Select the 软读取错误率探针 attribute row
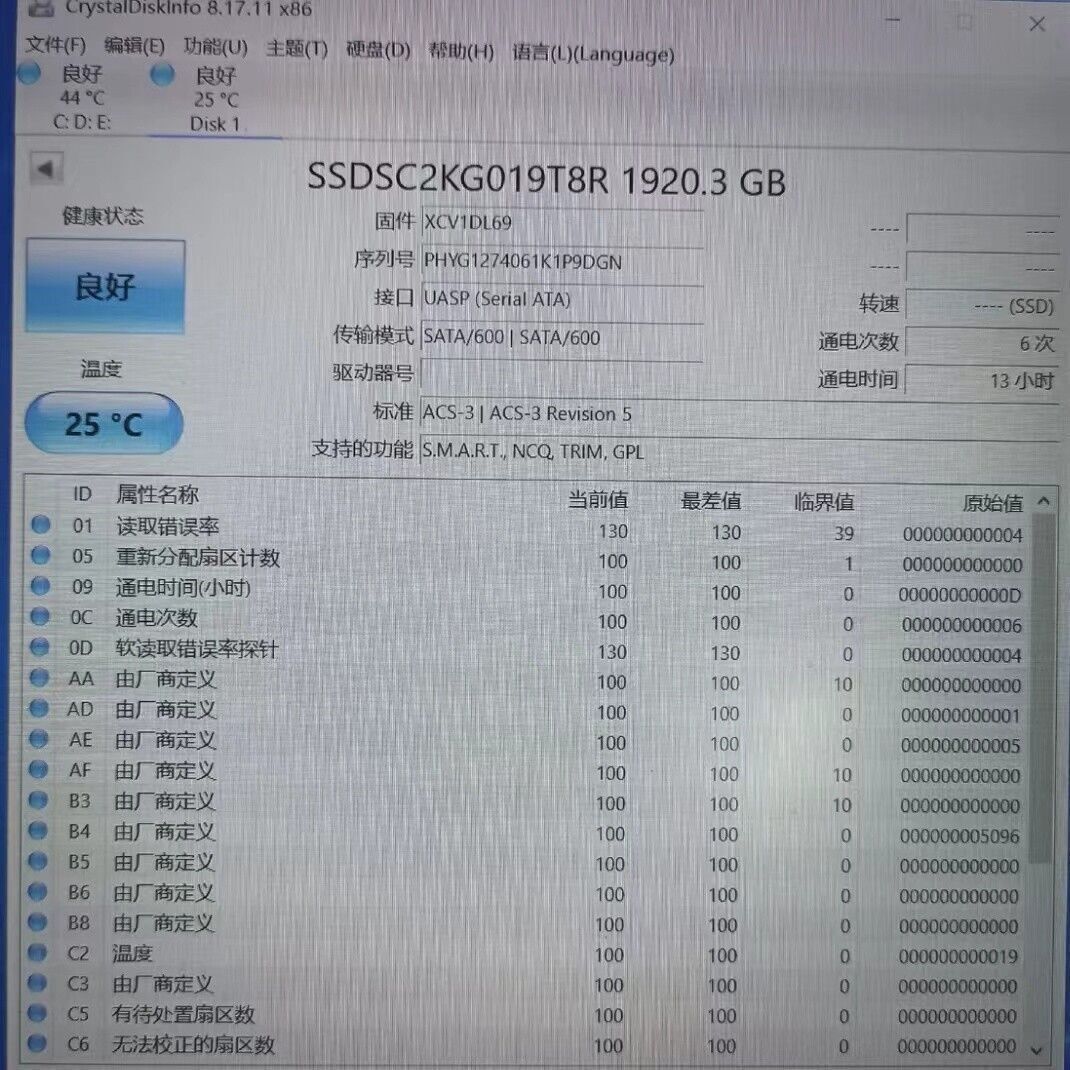This screenshot has width=1070, height=1070. click(x=527, y=650)
